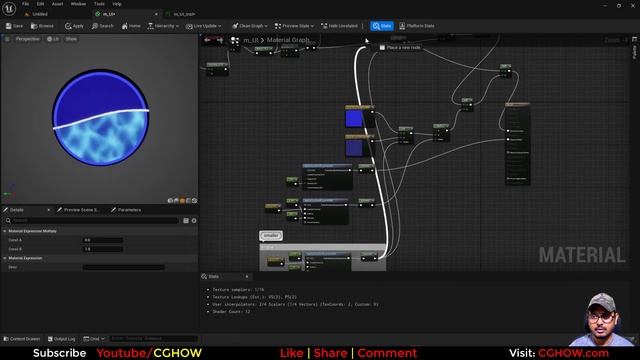Open viewport hamburger options menu
640x360 pixels.
7,39
